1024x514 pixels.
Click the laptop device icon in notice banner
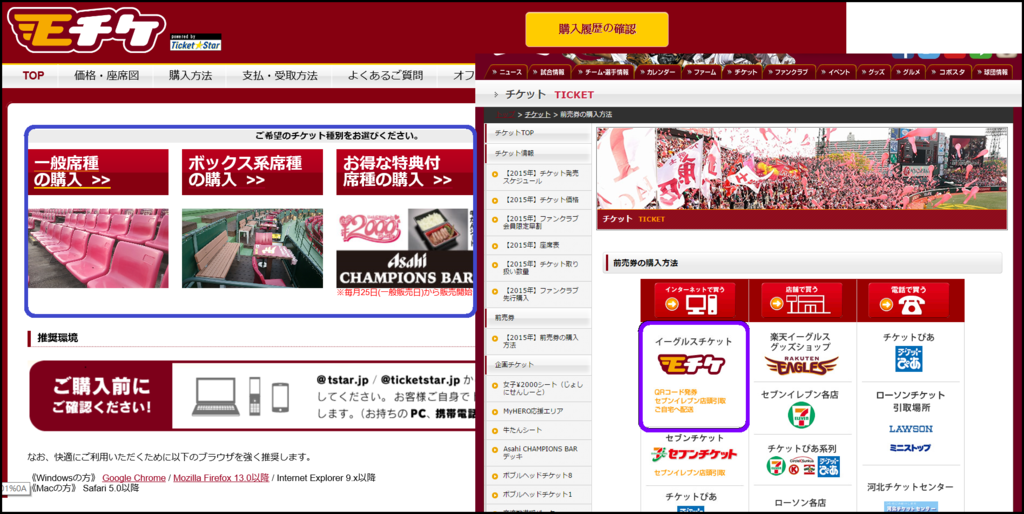216,395
